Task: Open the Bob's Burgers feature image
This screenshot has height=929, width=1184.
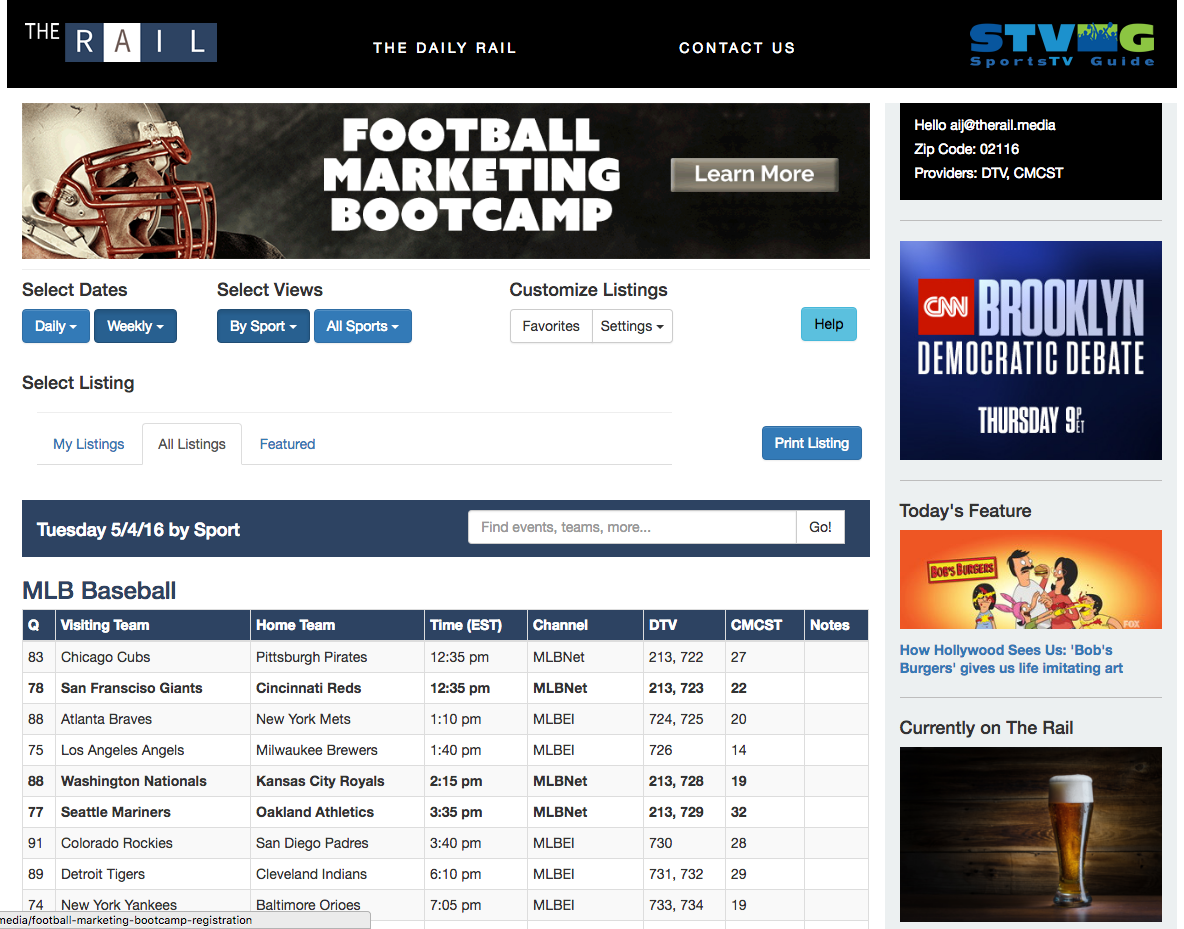Action: (x=1031, y=579)
